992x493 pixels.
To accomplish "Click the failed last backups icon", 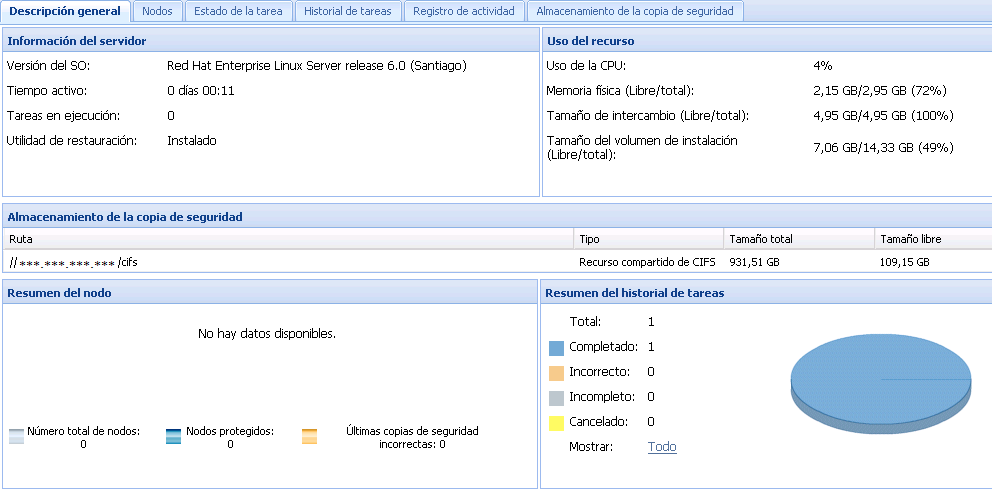I will [309, 436].
